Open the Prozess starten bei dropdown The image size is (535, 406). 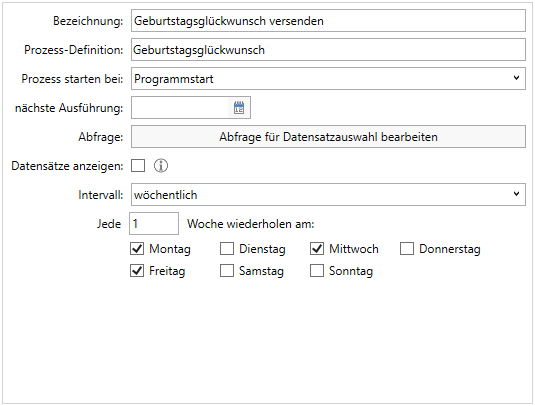[328, 79]
